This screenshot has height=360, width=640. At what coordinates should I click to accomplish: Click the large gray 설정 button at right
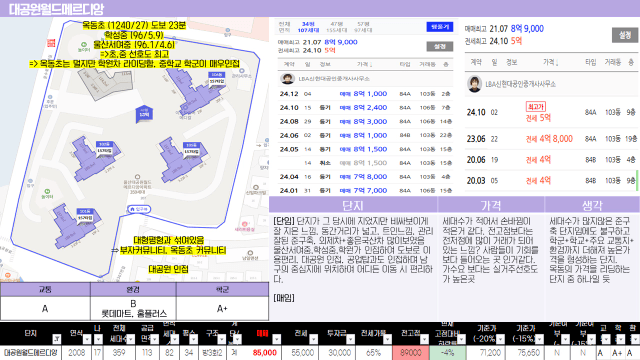click(x=625, y=35)
